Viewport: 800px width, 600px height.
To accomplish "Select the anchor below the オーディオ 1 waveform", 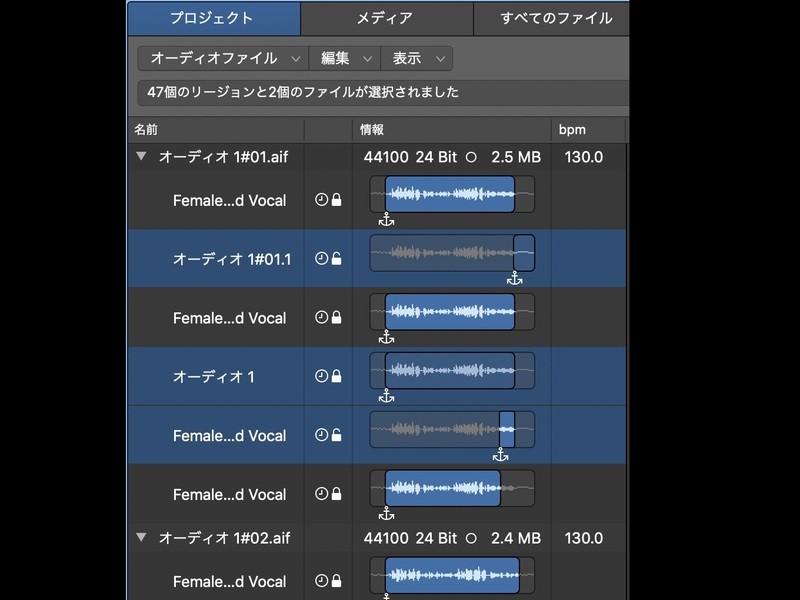I will [x=386, y=397].
